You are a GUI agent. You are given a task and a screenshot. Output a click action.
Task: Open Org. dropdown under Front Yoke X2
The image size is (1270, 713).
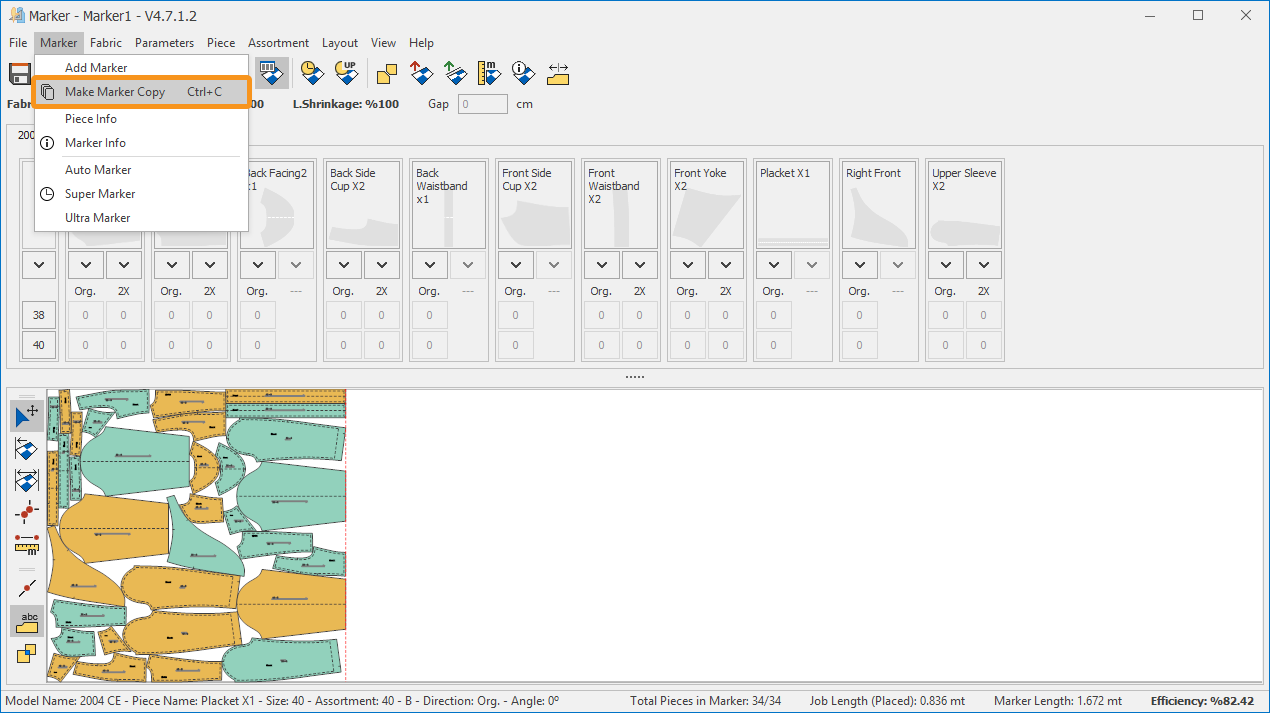pyautogui.click(x=687, y=265)
